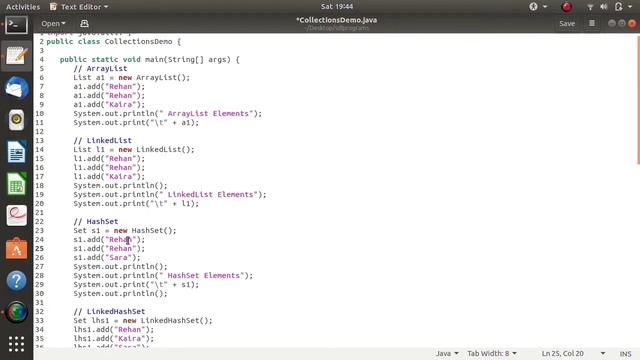Launch Thunderbird mail from the dock
Image resolution: width=640 pixels, height=360 pixels.
(x=16, y=88)
